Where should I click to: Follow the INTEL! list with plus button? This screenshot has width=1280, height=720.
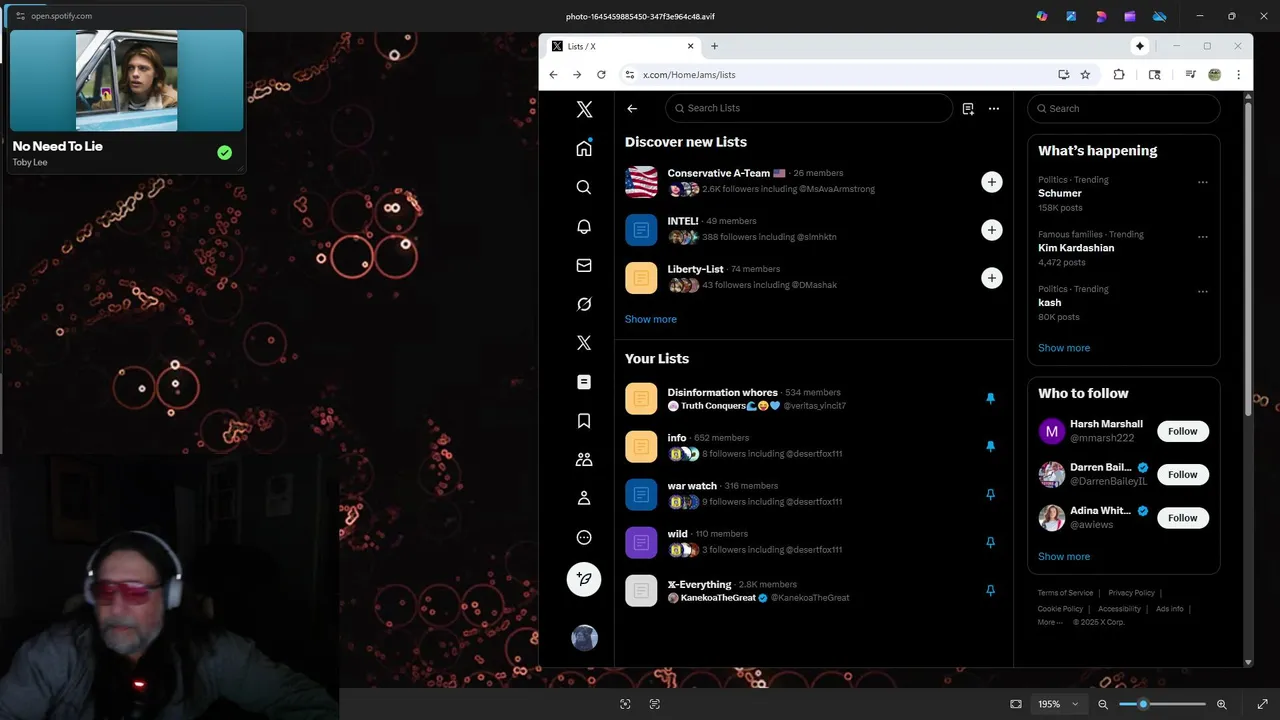click(x=991, y=230)
